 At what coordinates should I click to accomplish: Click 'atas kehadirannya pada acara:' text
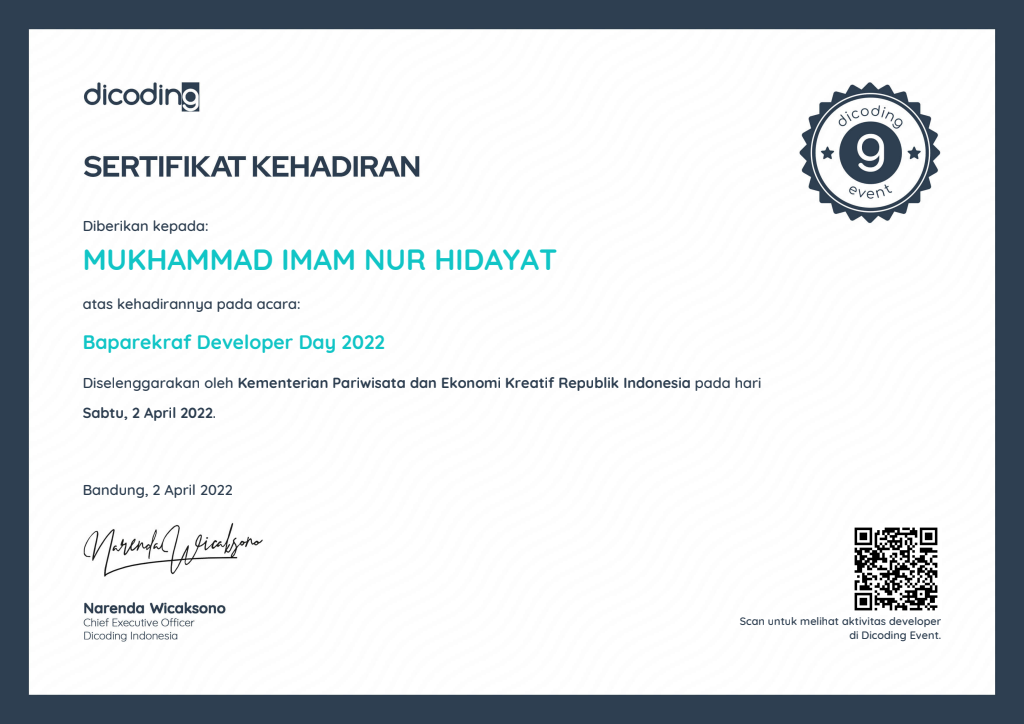(x=191, y=304)
